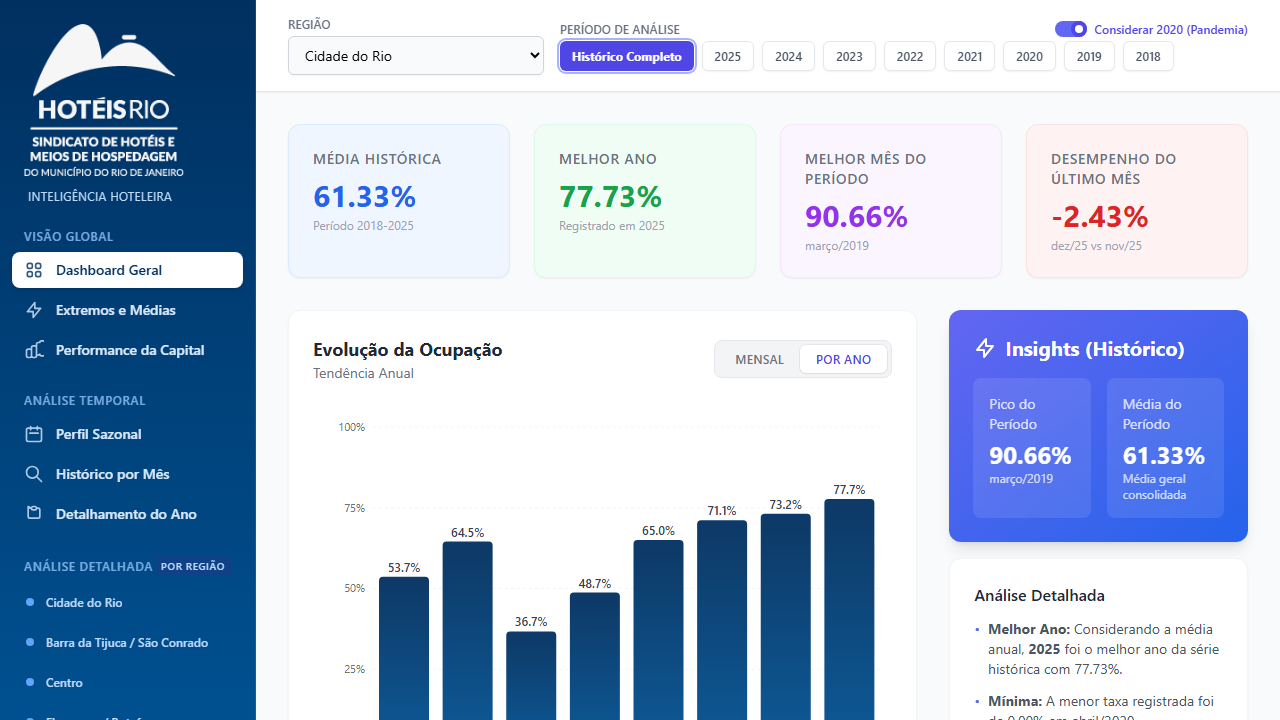Viewport: 1280px width, 720px height.
Task: Select the Dashboard Geral grid icon
Action: (x=34, y=270)
